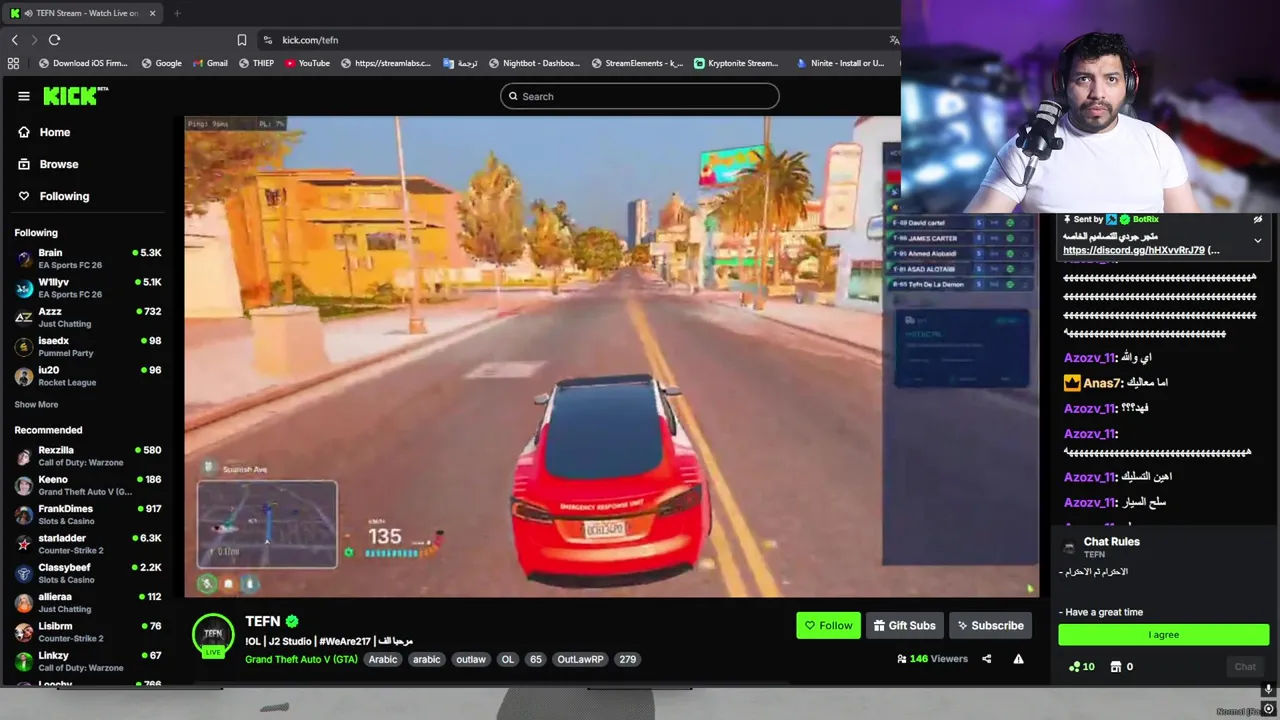Open Lisibrm recommended channel

pos(88,632)
